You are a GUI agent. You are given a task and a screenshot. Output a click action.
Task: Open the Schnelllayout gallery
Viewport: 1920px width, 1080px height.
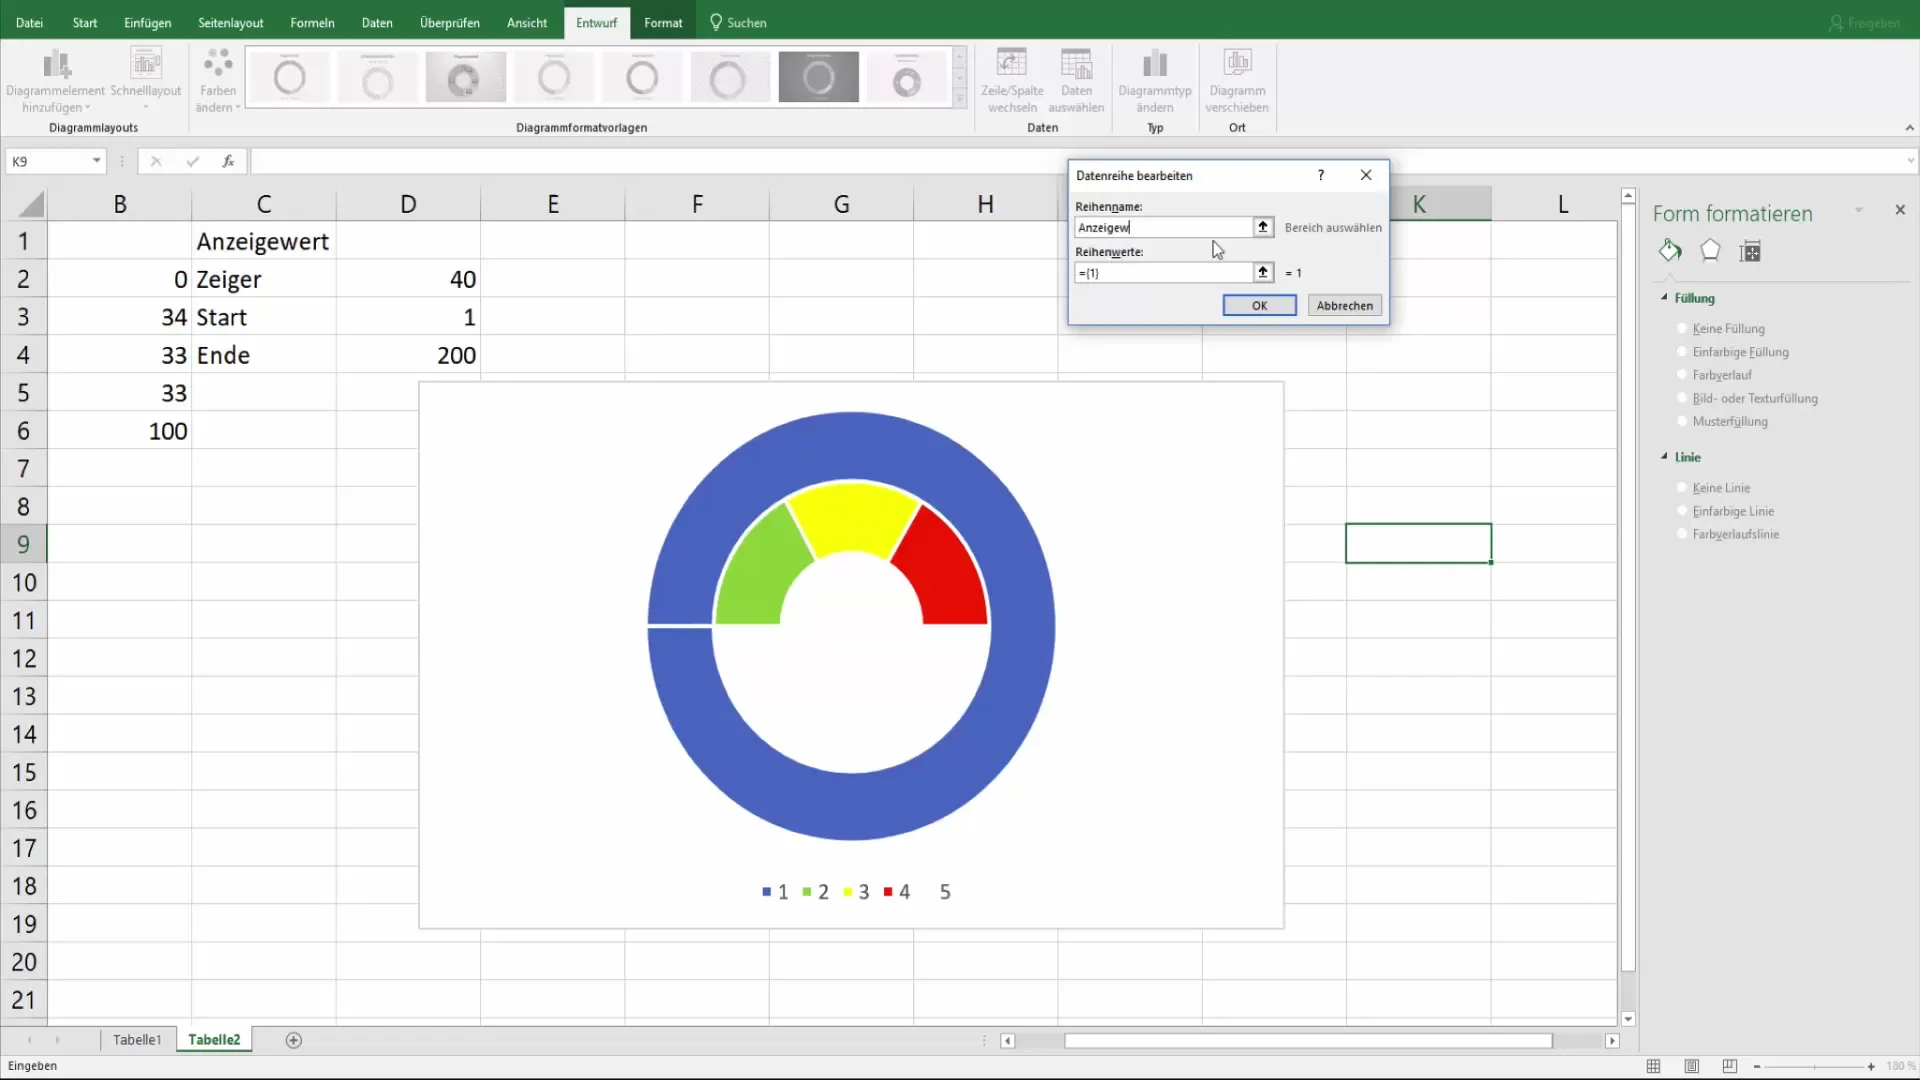(x=146, y=79)
